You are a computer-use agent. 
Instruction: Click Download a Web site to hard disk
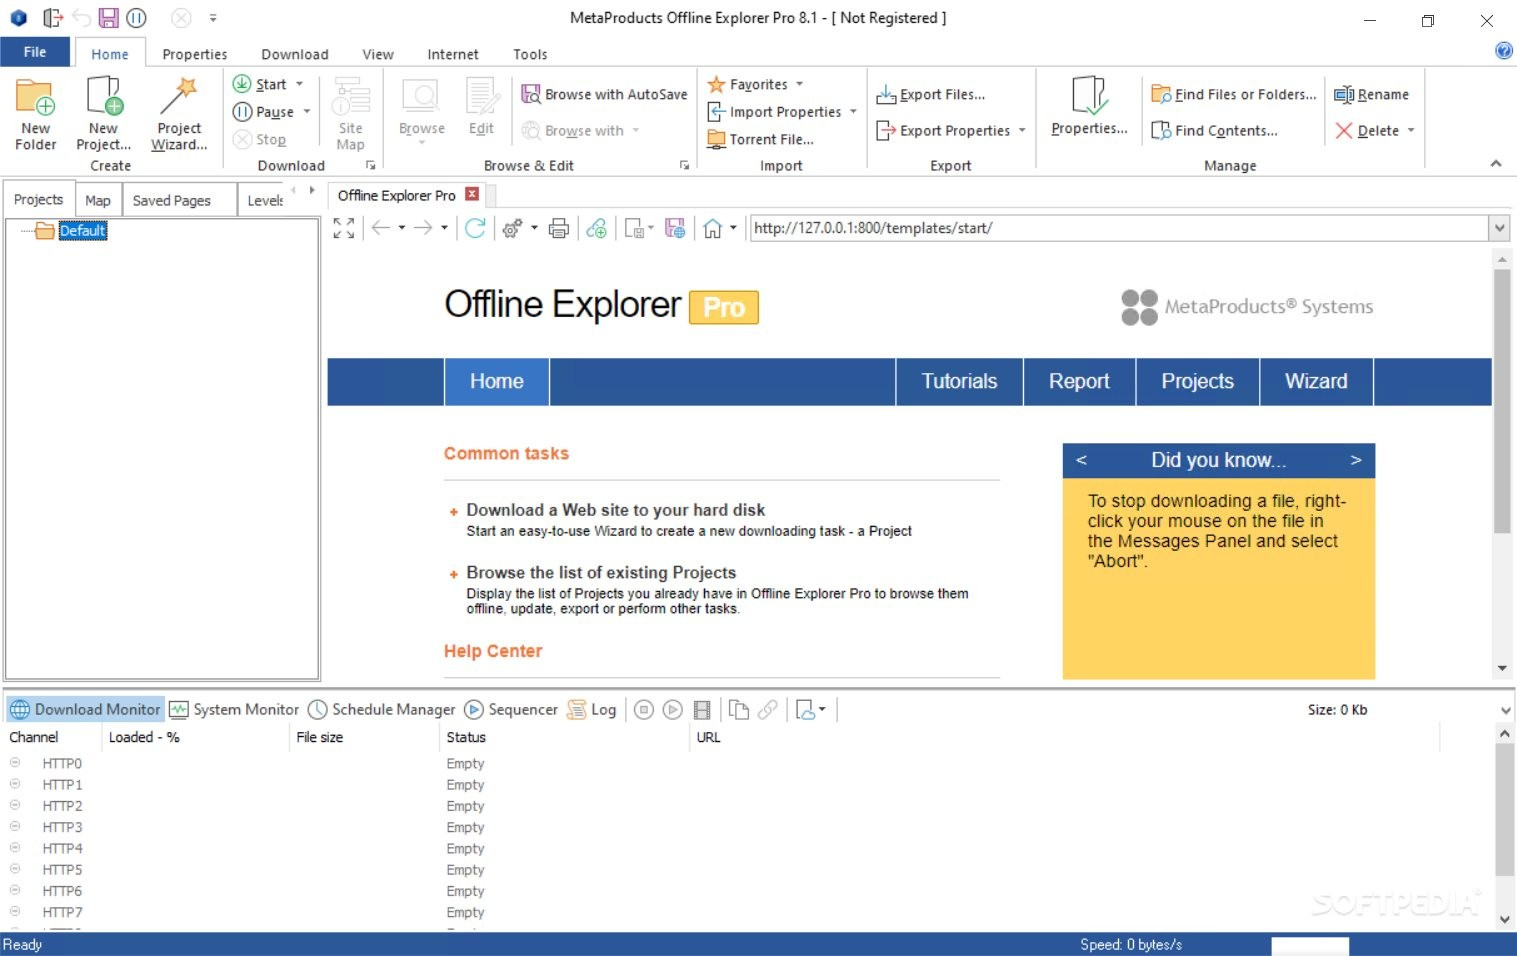pos(615,510)
